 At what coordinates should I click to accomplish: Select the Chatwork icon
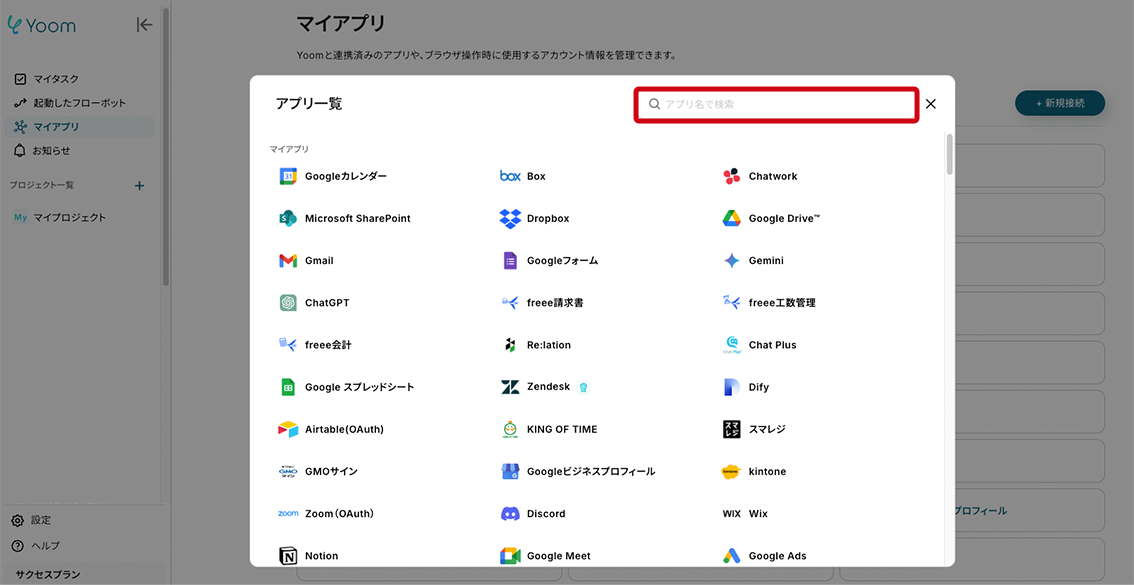(731, 176)
